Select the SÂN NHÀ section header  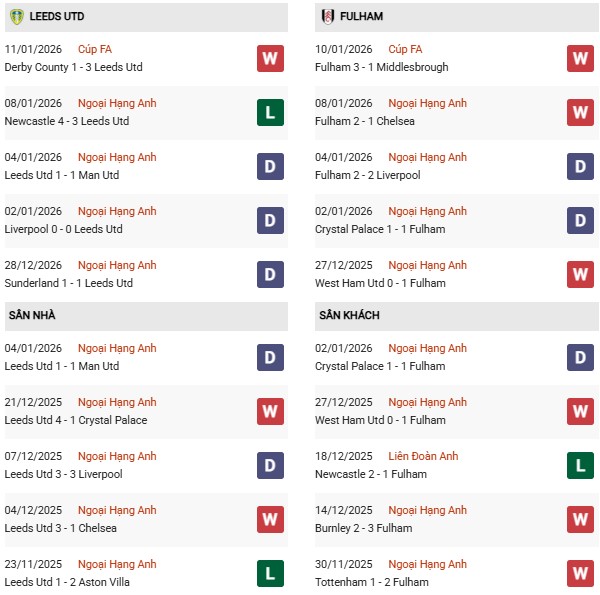(32, 316)
